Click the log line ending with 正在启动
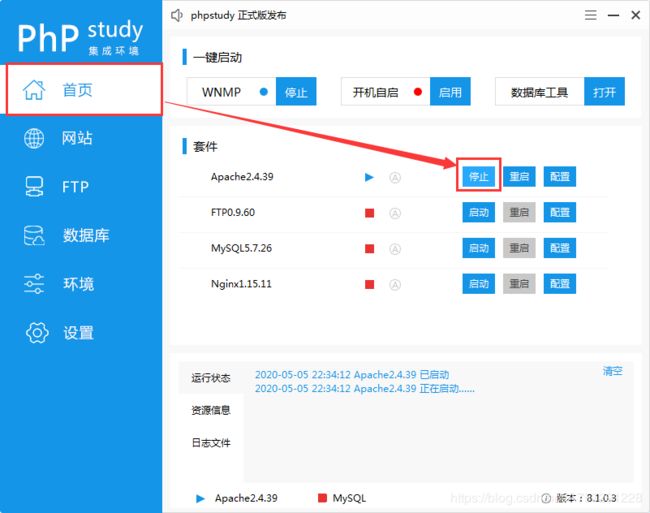 point(365,389)
